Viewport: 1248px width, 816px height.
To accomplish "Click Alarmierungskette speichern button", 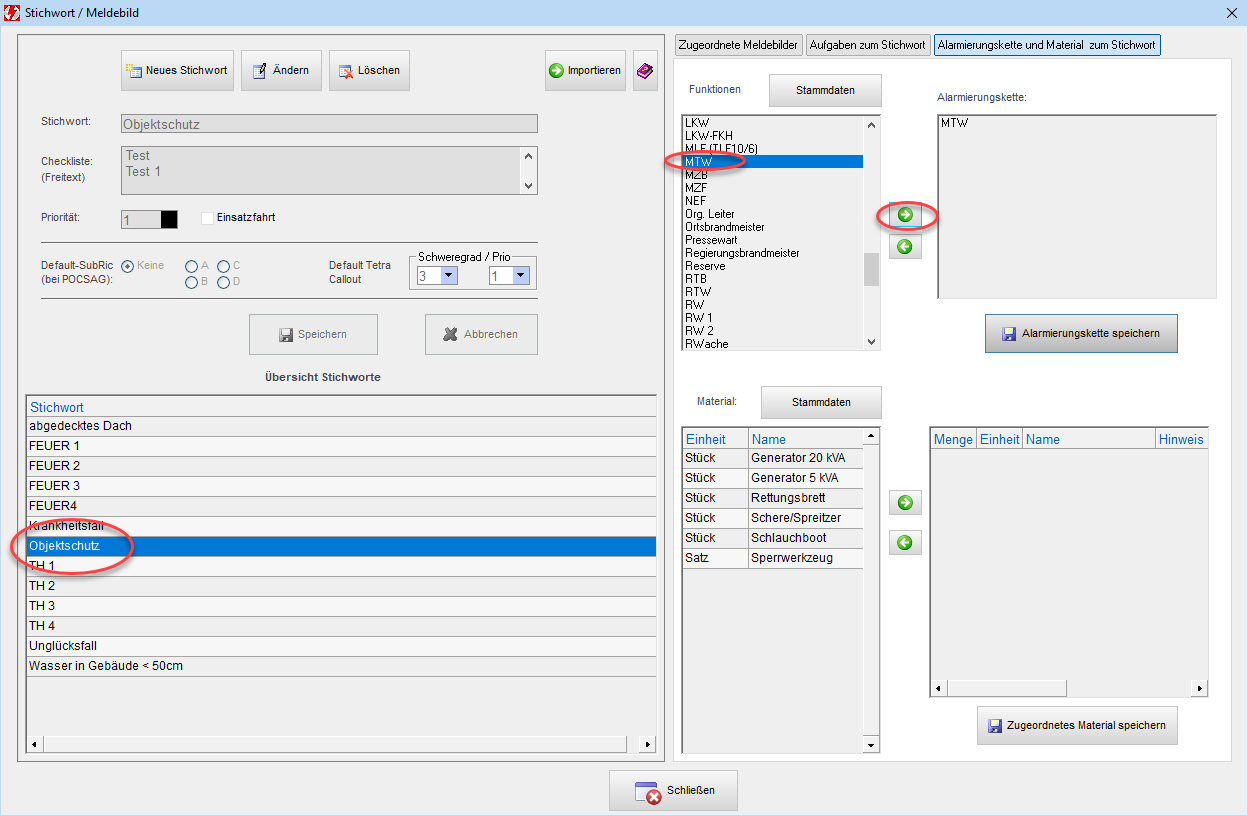I will point(1081,333).
